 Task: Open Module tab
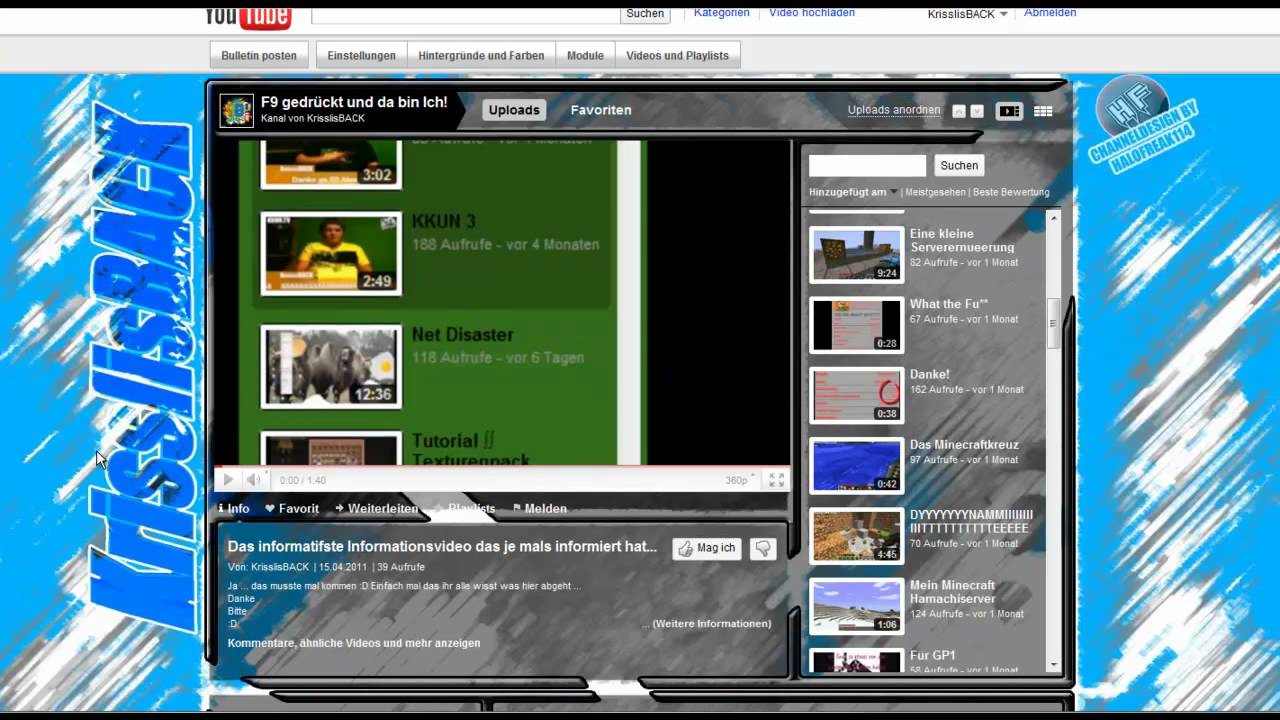click(x=585, y=56)
